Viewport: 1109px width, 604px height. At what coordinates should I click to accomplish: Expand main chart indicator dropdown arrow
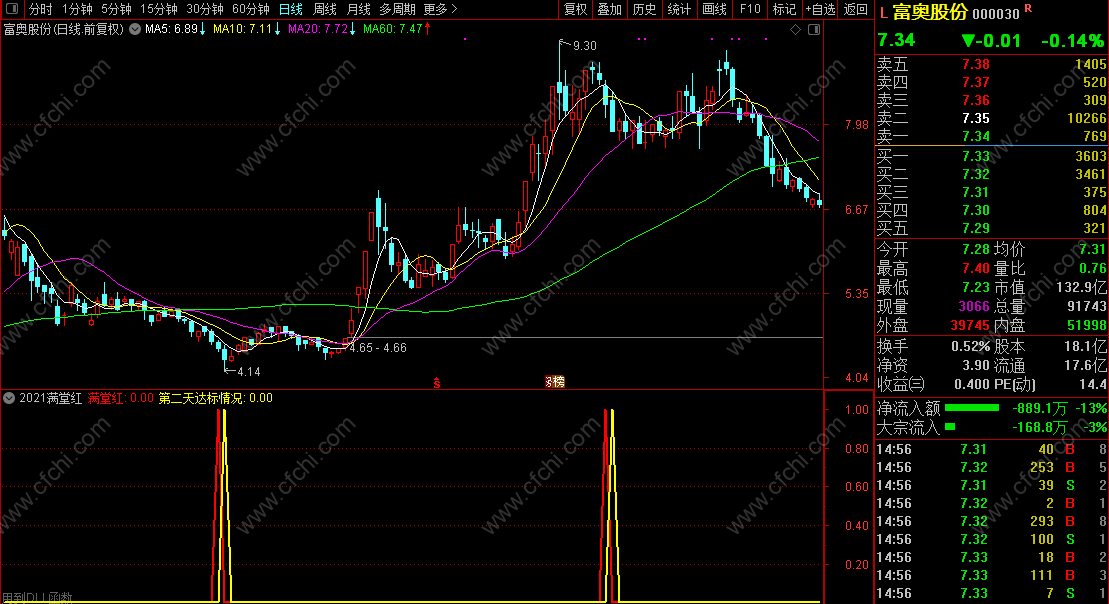coord(134,29)
